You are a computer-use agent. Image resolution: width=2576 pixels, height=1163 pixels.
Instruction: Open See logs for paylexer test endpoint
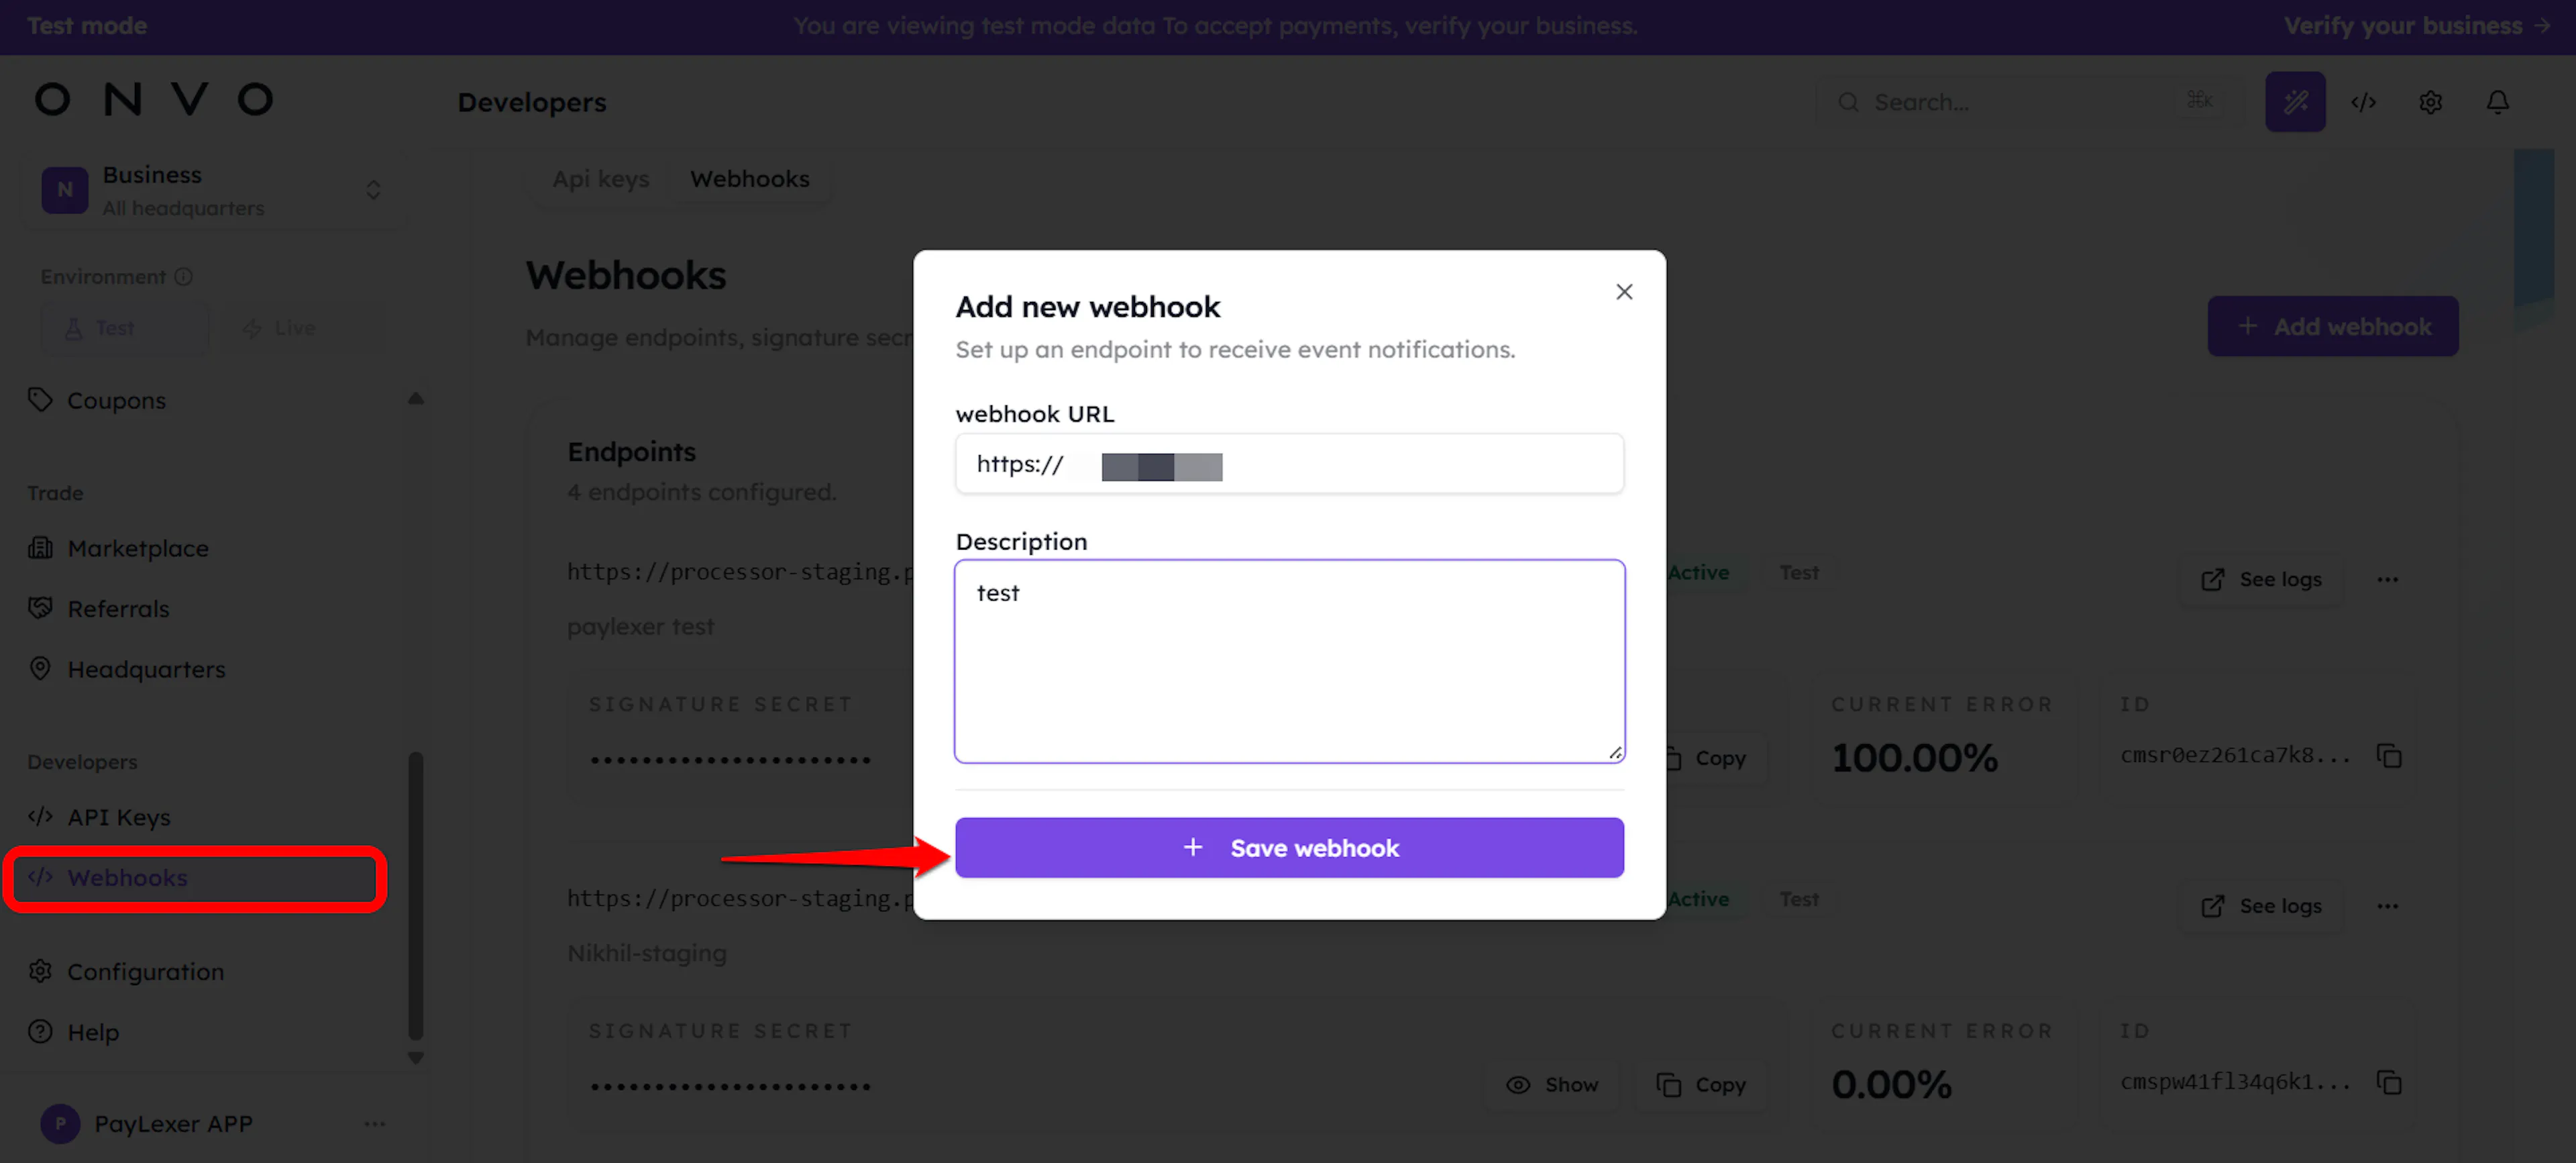point(2262,580)
